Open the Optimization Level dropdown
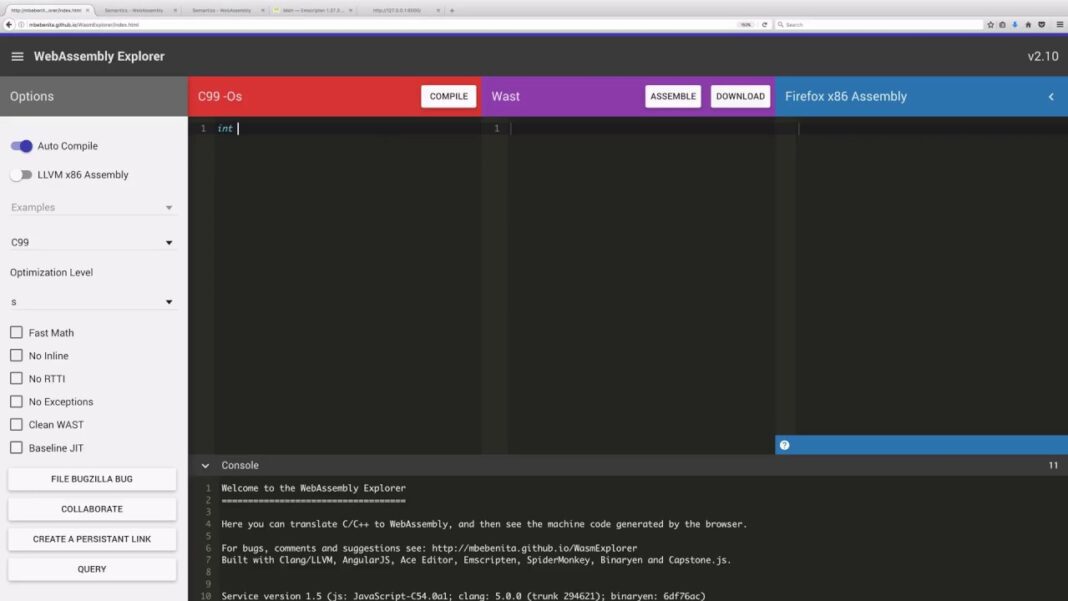Screen dimensions: 1068x601 pos(92,300)
